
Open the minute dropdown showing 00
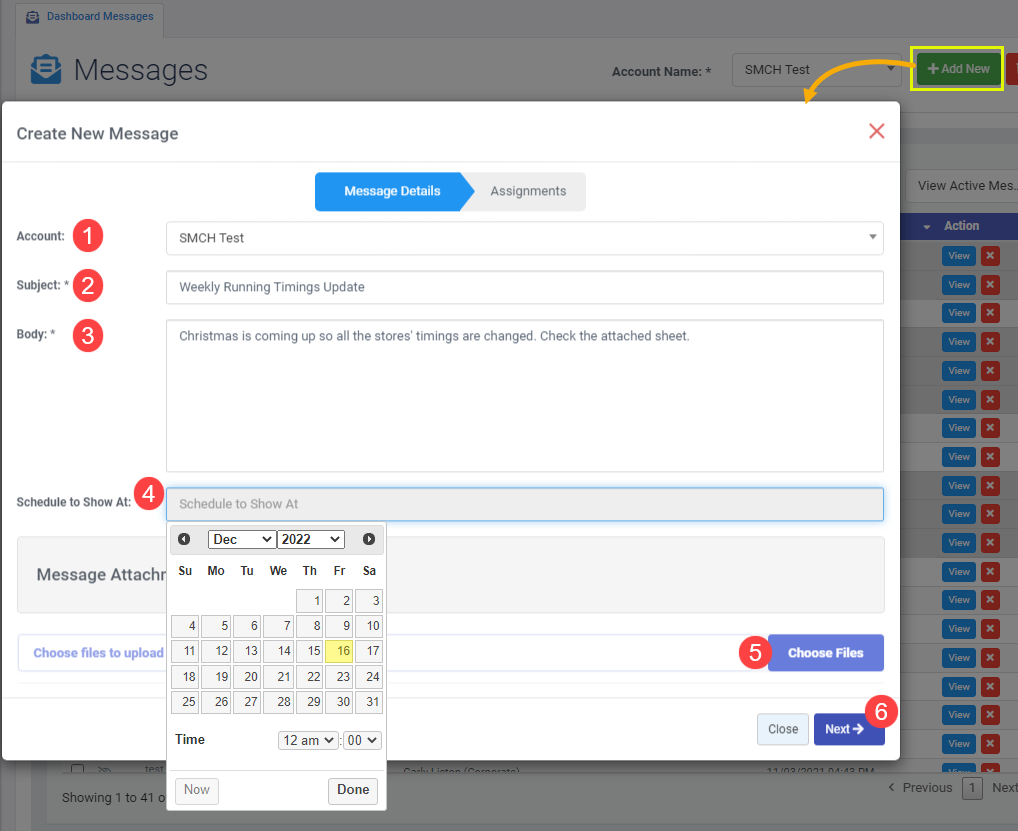pos(362,740)
